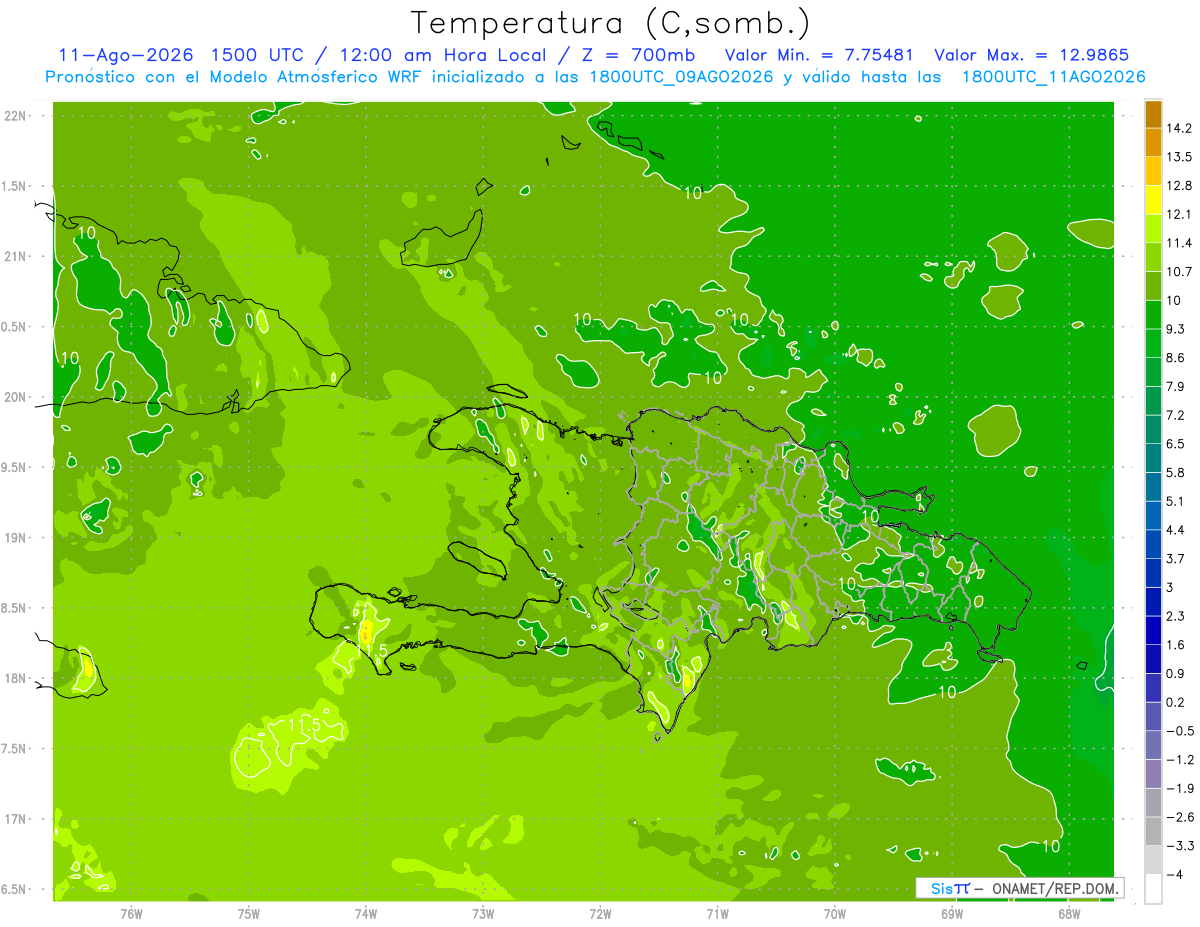Screen dimensions: 1200x927
Task: Click the "7.2" colorbar value
Action: (x=1175, y=415)
